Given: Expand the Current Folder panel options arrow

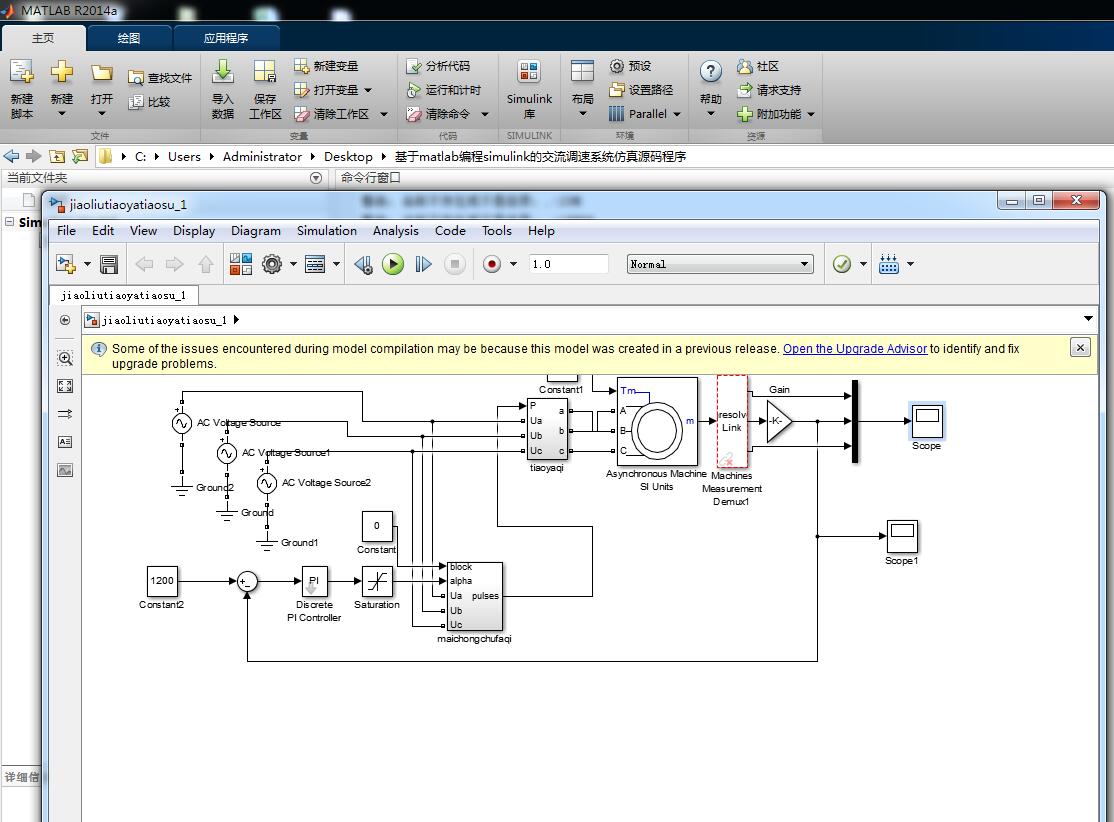Looking at the screenshot, I should click(316, 178).
